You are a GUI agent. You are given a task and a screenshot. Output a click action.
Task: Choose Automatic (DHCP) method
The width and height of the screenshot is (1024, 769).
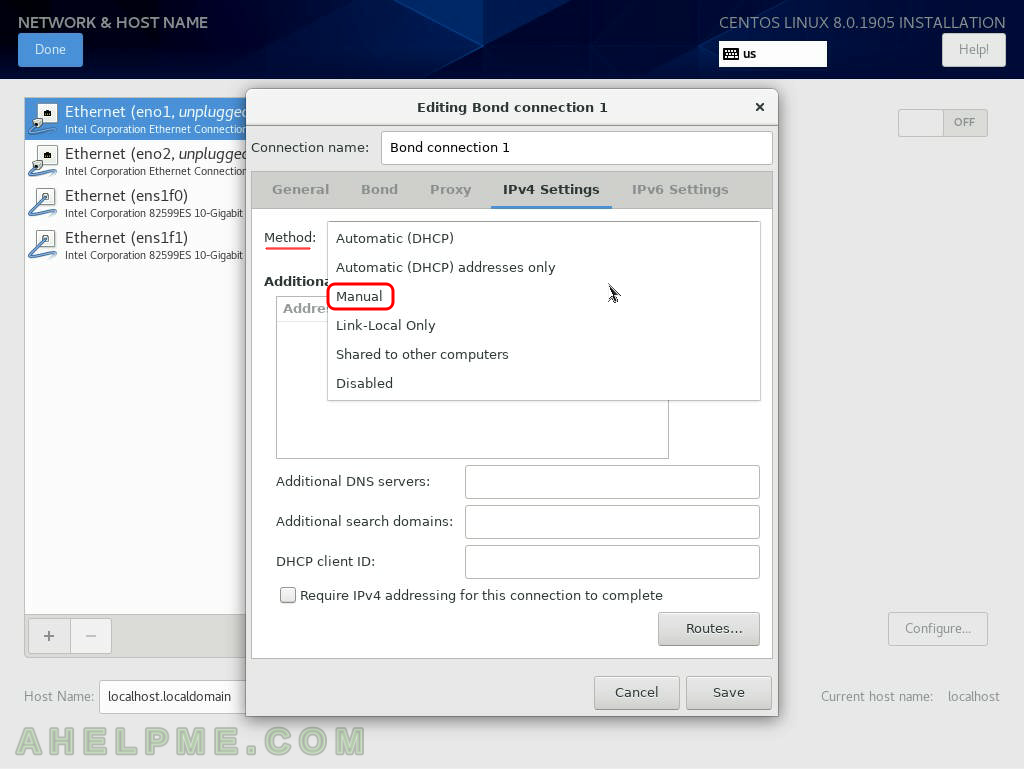click(543, 238)
